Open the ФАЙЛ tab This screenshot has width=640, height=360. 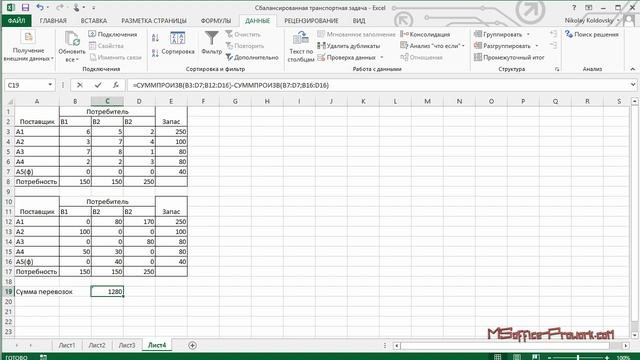click(16, 20)
